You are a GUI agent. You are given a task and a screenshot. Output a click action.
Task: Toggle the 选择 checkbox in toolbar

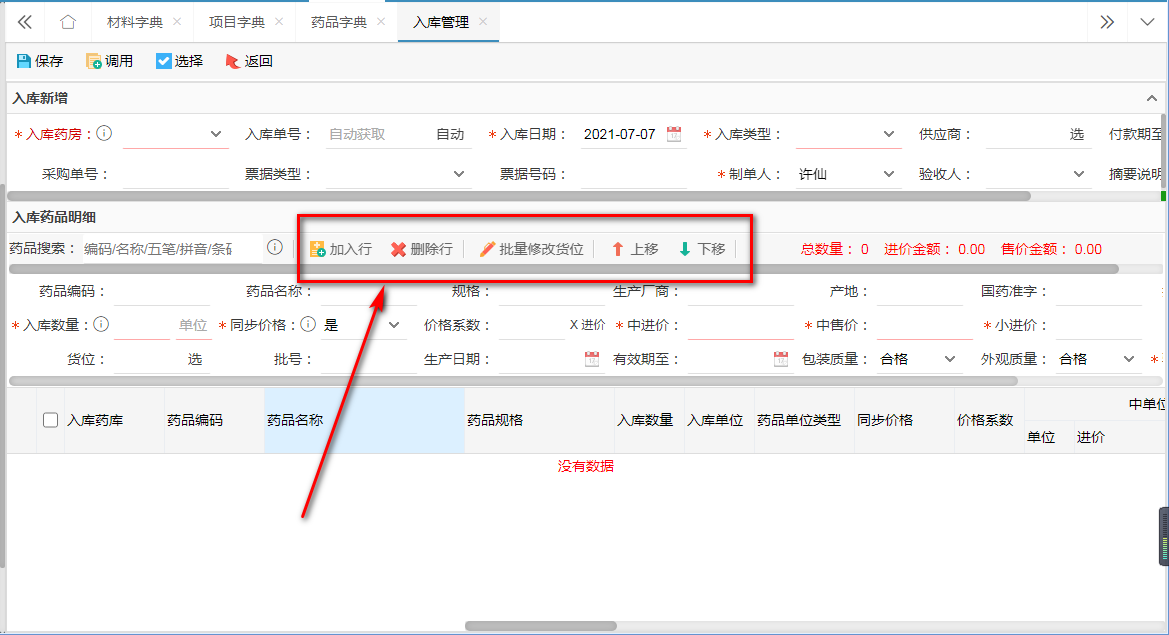click(164, 61)
